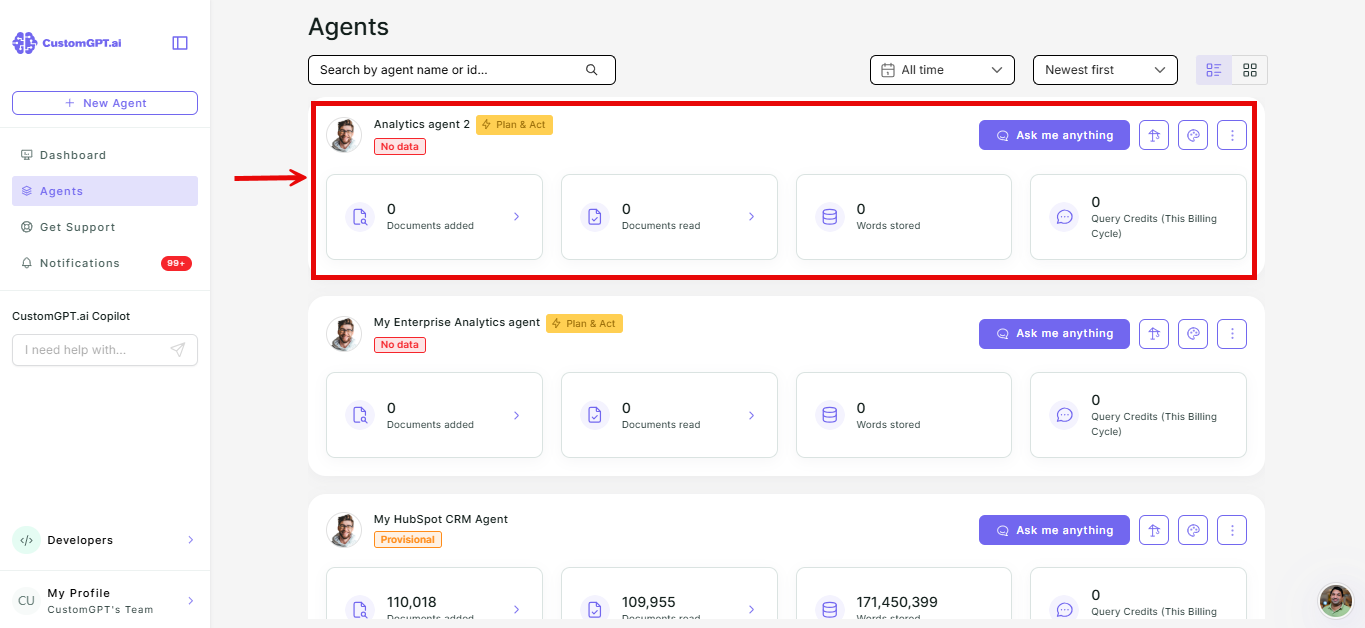This screenshot has height=628, width=1365.
Task: Open three-dot menu for HubSpot CRM Agent
Action: 1232,530
